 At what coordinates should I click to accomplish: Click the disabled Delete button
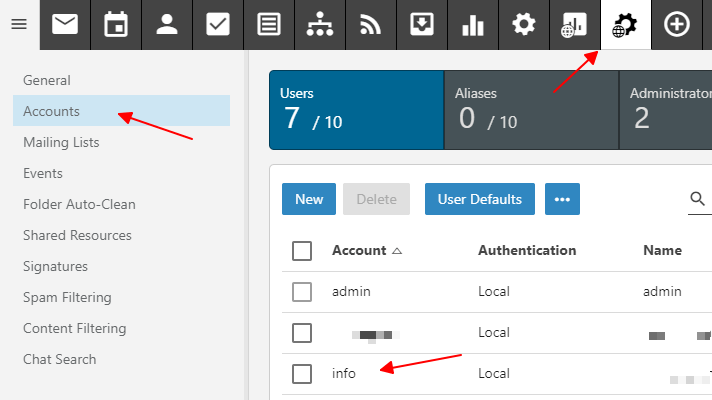click(376, 199)
